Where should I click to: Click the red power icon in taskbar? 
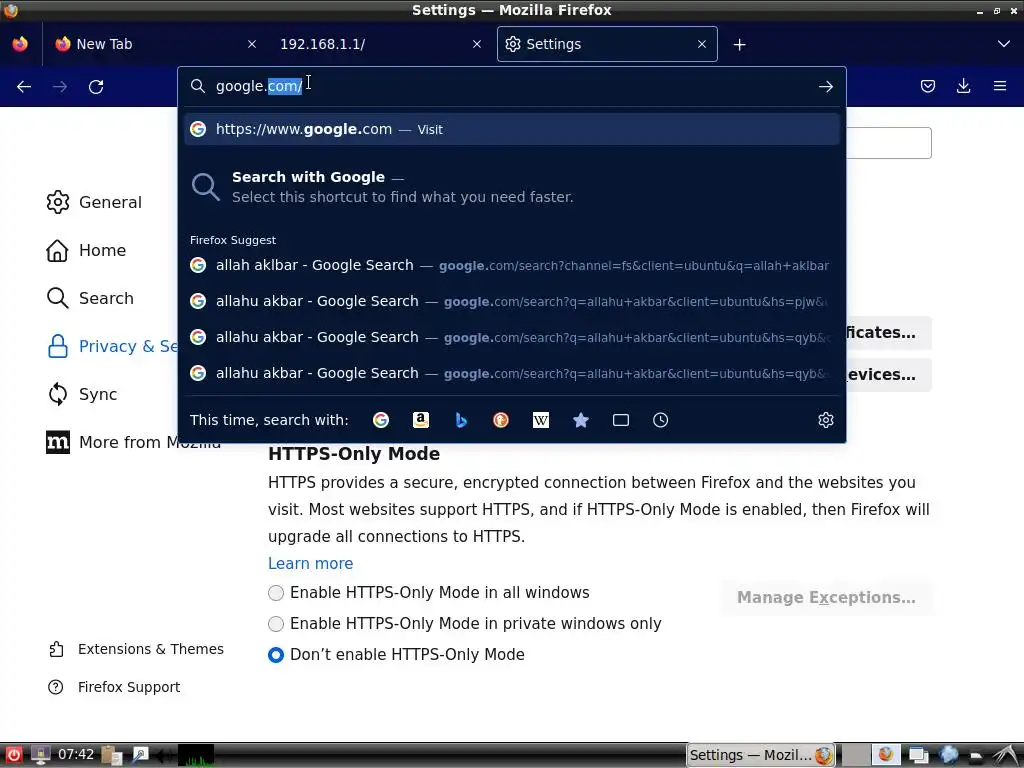[x=13, y=755]
